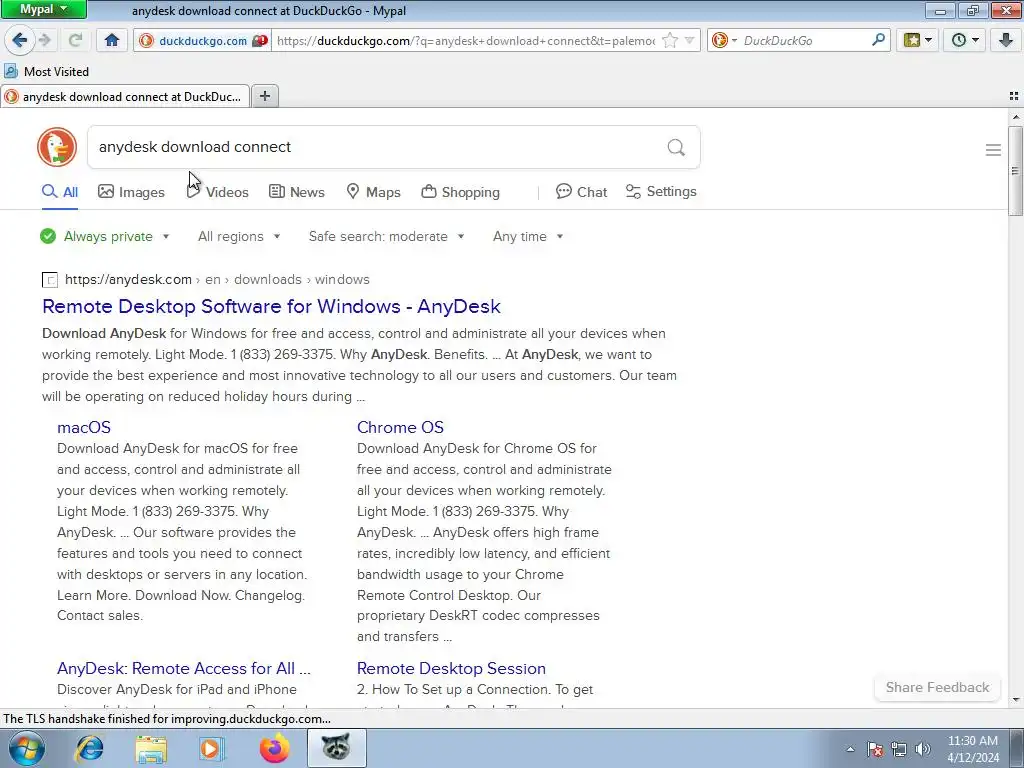The width and height of the screenshot is (1024, 768).
Task: Switch to the Maps tab
Action: coord(373,192)
